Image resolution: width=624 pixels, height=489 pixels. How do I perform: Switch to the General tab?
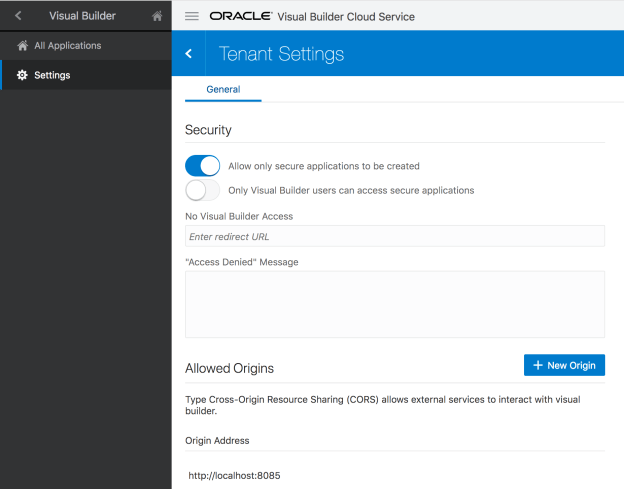(x=223, y=89)
